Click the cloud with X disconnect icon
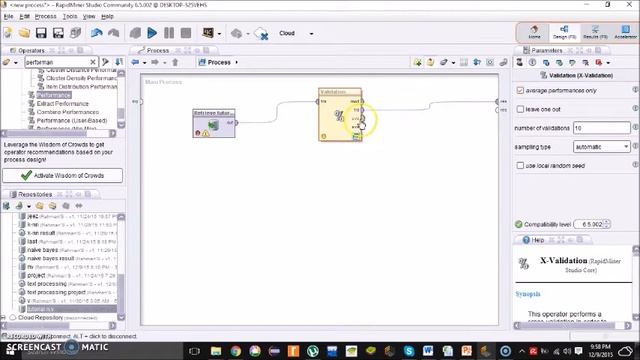The image size is (640, 360). tap(261, 33)
